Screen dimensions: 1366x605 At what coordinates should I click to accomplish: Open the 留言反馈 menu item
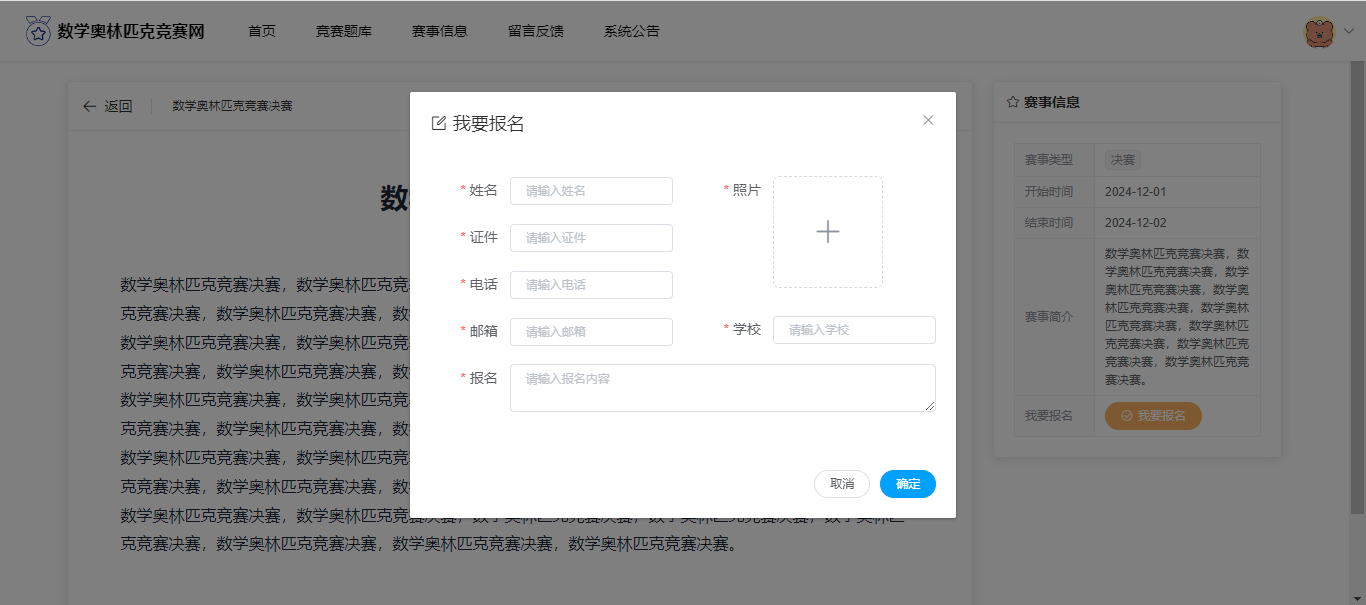click(x=536, y=31)
